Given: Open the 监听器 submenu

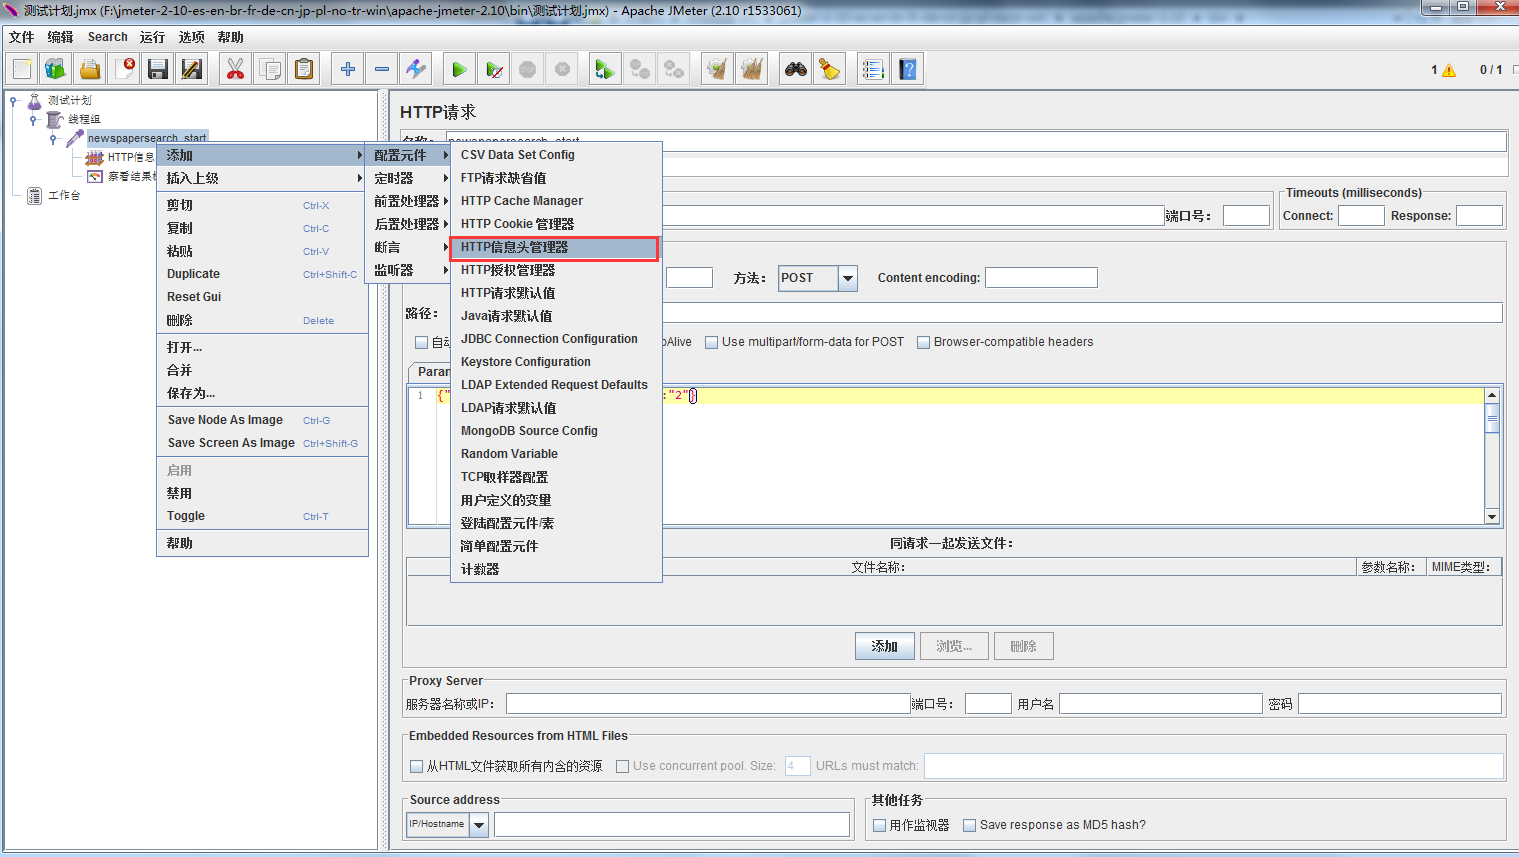Looking at the screenshot, I should click(x=408, y=270).
